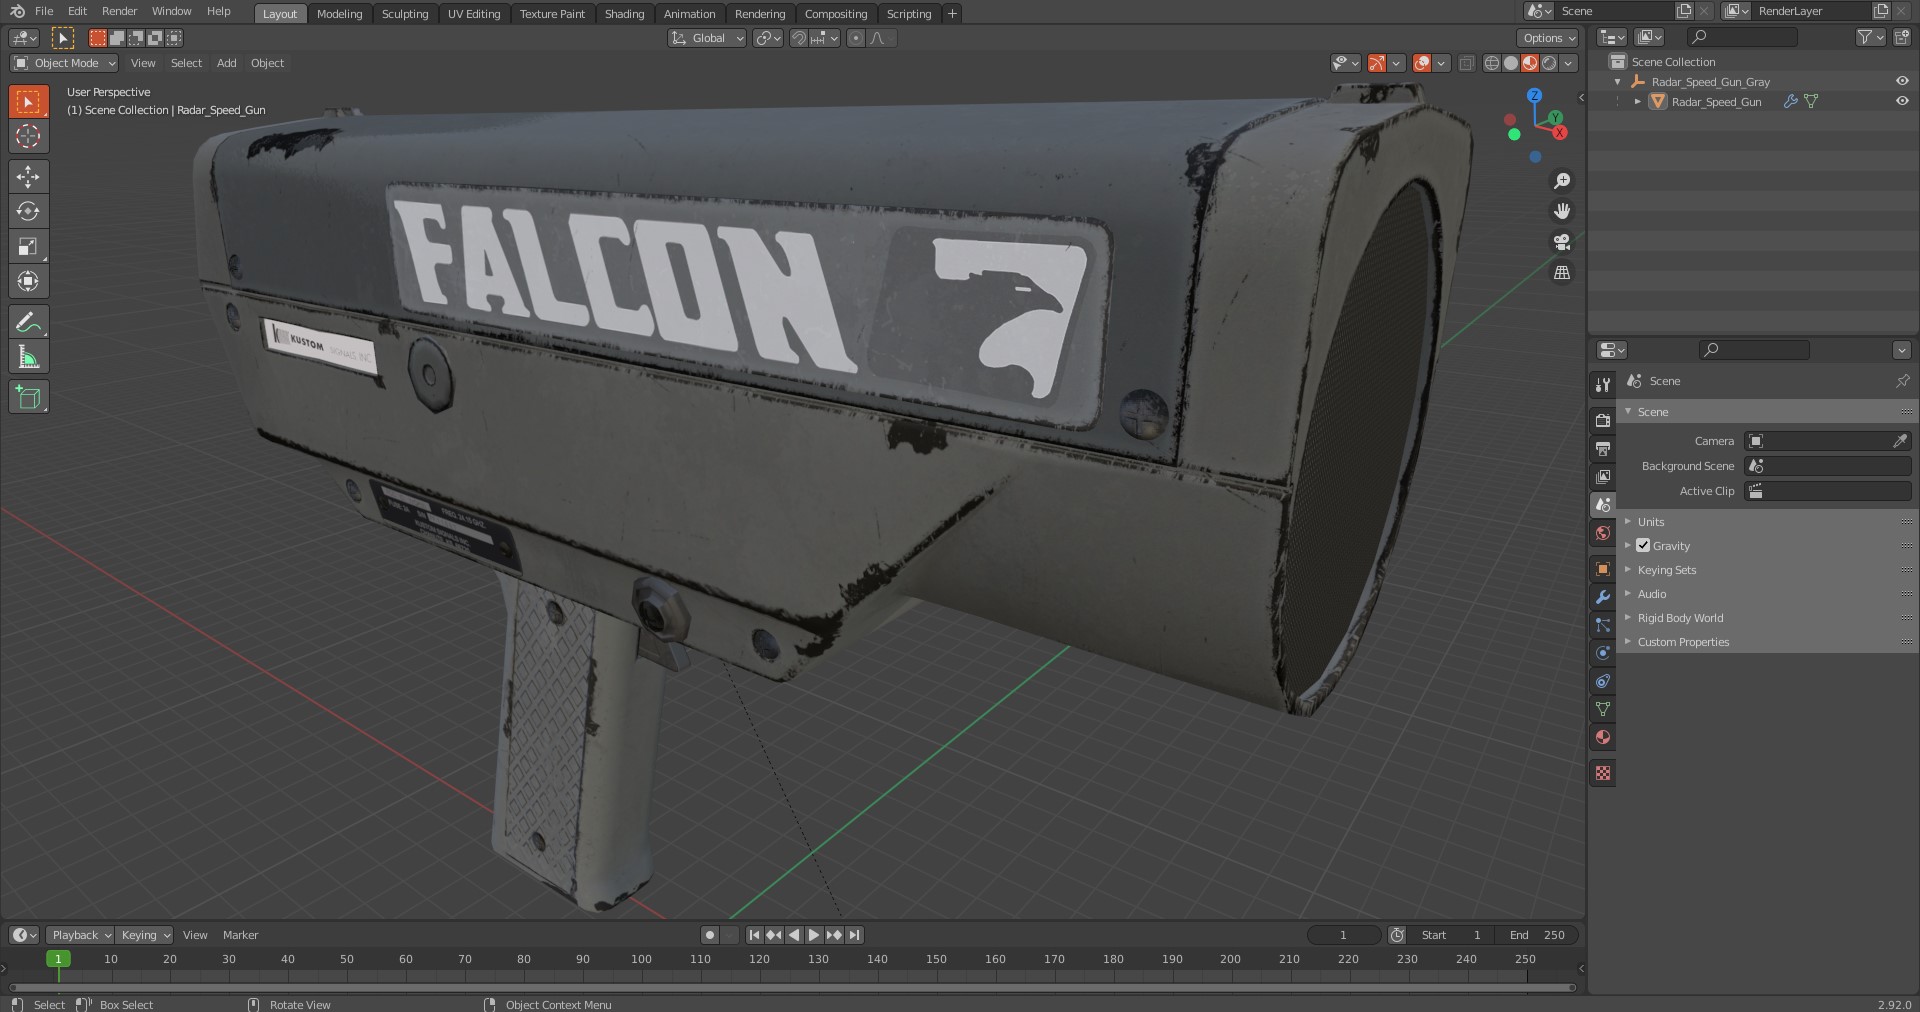Toggle camera view icon

tap(1562, 242)
